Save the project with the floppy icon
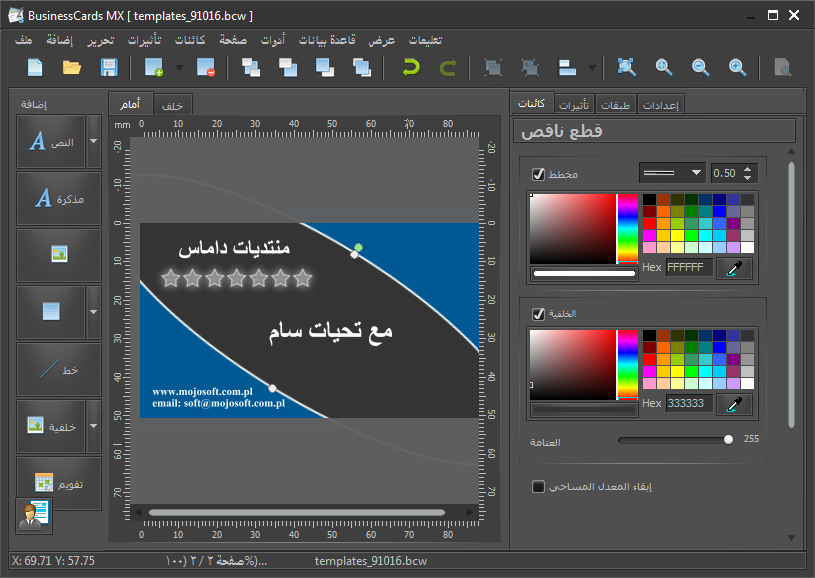Viewport: 815px width, 578px height. coord(109,68)
